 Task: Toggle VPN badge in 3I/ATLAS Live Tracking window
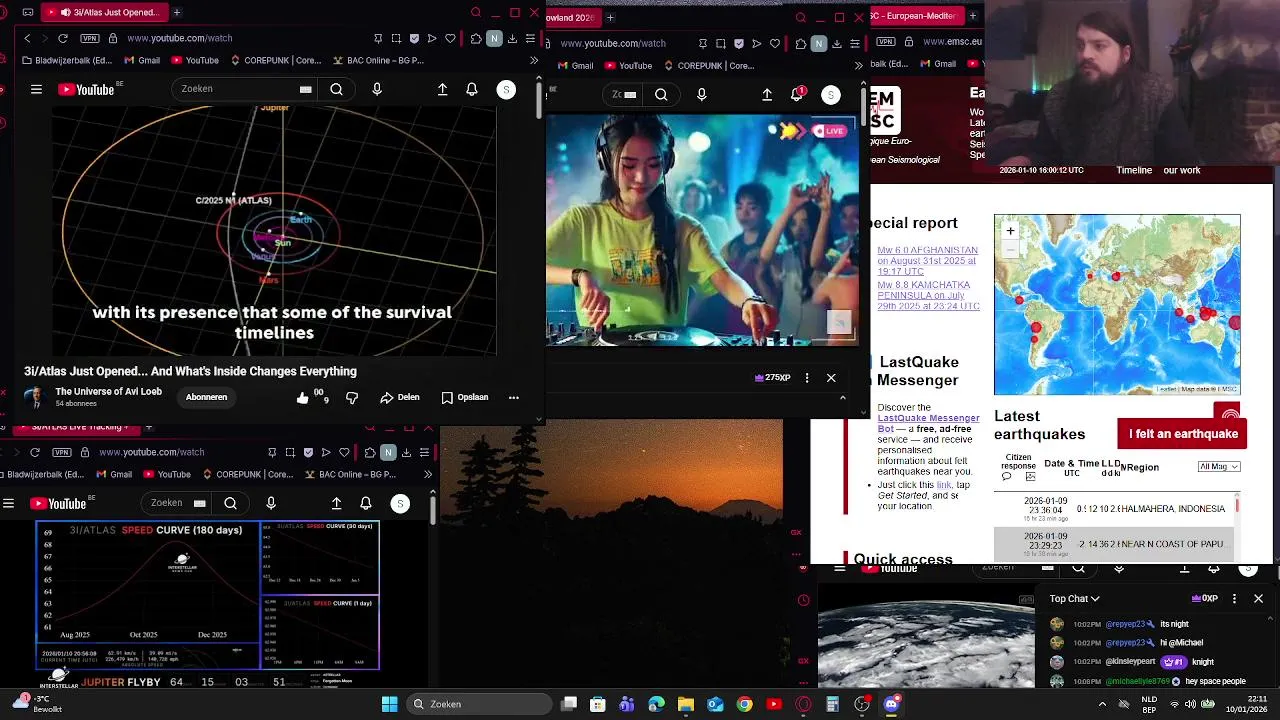[62, 452]
